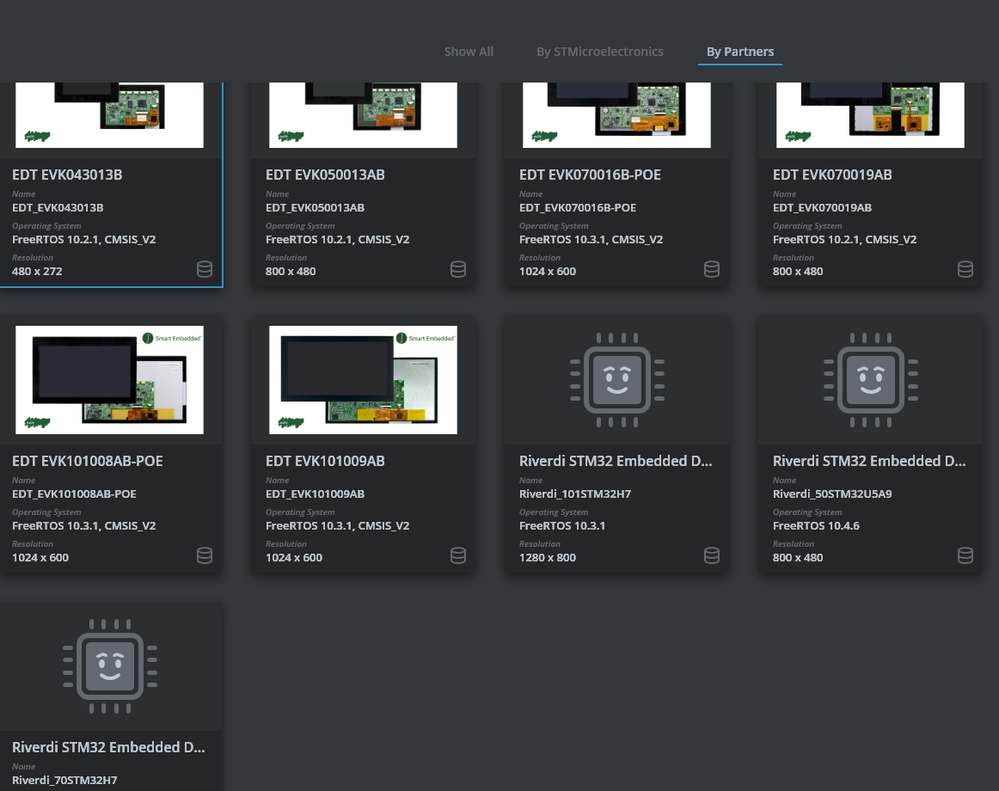Click the chip illustration on Riverdi_101STM32H7 card
Viewport: 999px width, 791px height.
(x=616, y=380)
